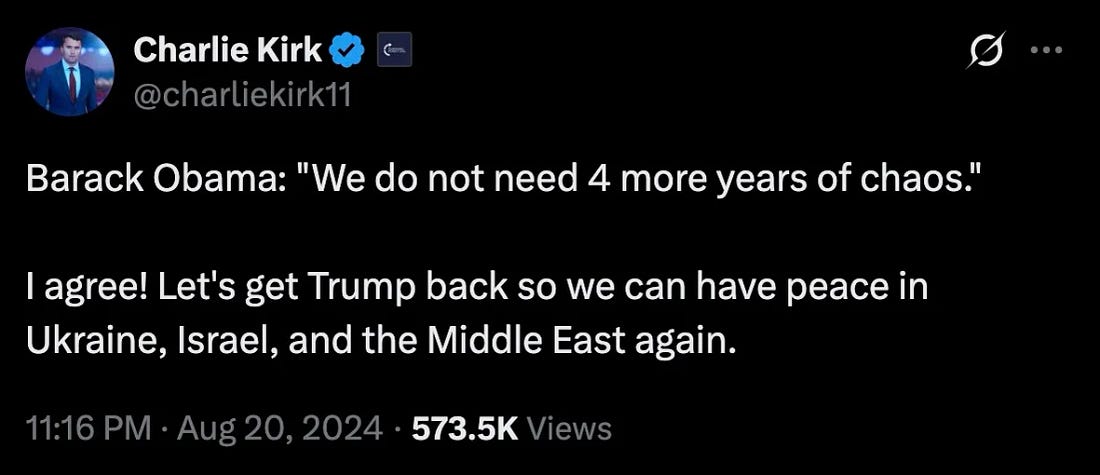The width and height of the screenshot is (1100, 475).
Task: Click the Aug 20, 2024 date
Action: [277, 429]
